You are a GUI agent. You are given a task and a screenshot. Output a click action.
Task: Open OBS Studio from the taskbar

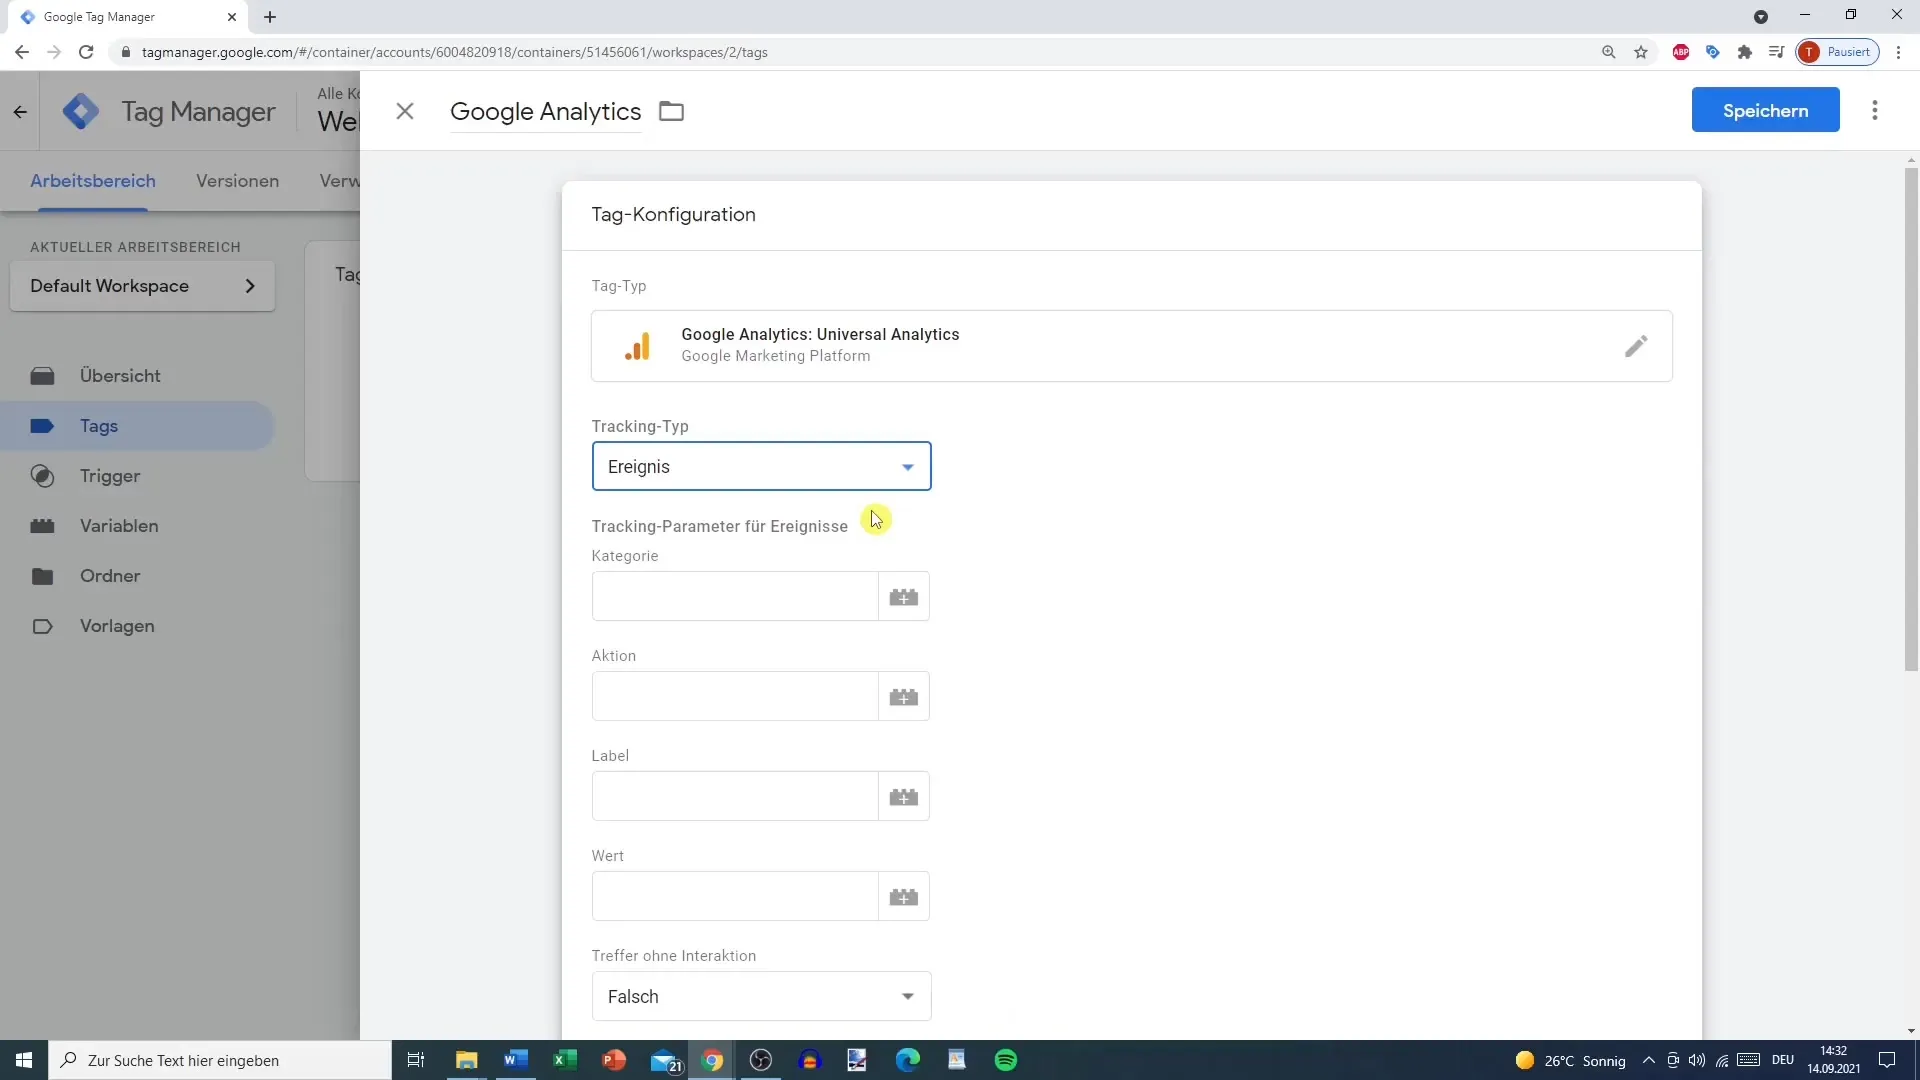pyautogui.click(x=761, y=1060)
